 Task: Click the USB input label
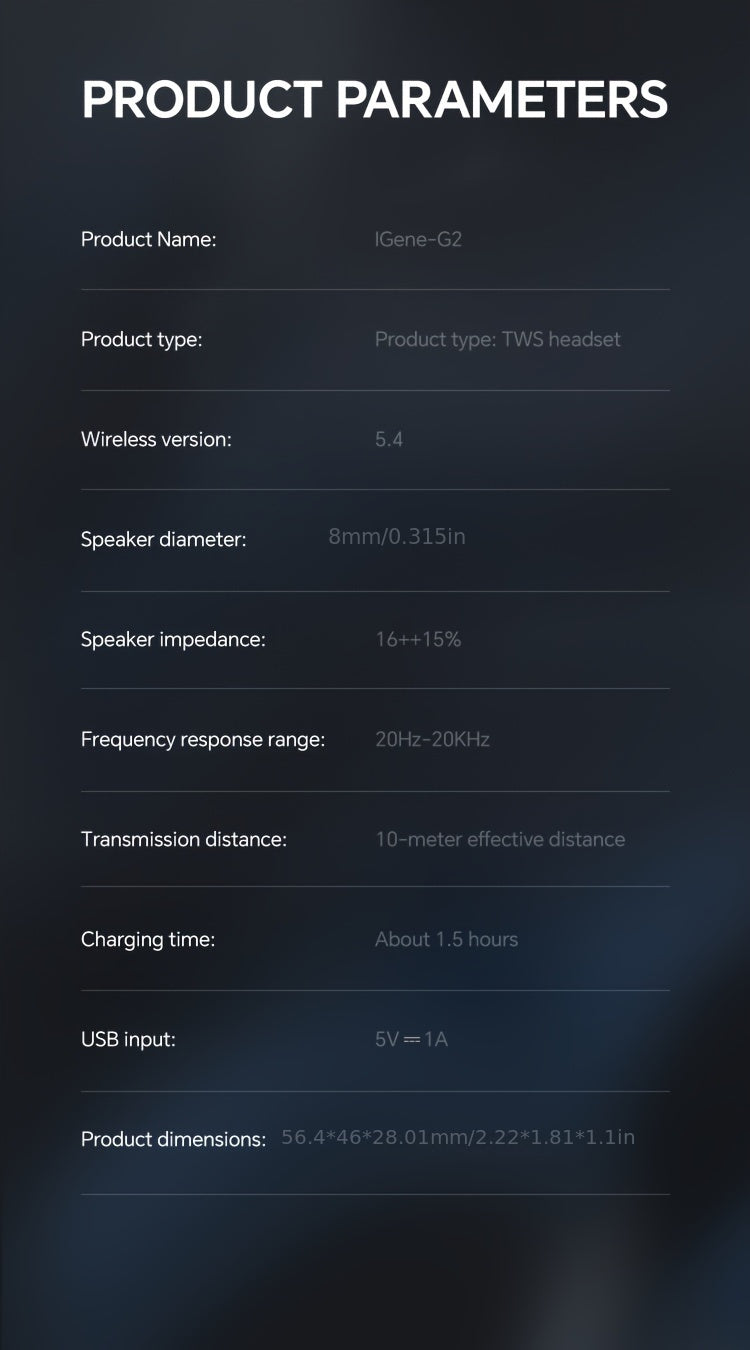(128, 1040)
